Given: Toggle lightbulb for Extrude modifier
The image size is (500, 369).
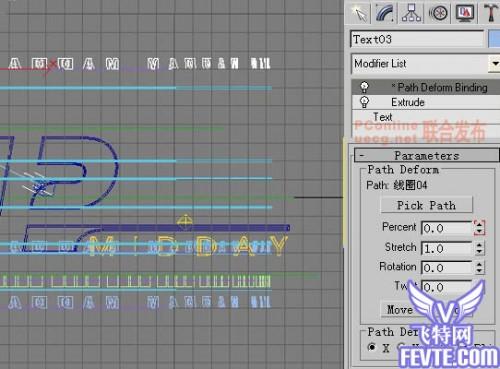Looking at the screenshot, I should [x=364, y=102].
